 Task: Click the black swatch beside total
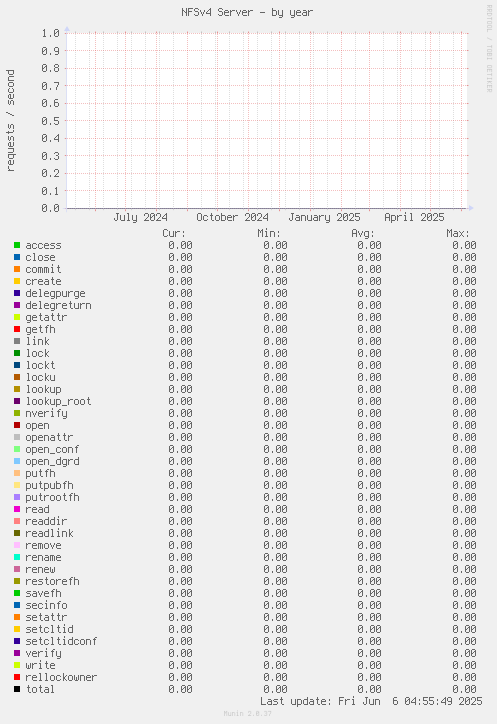click(17, 689)
